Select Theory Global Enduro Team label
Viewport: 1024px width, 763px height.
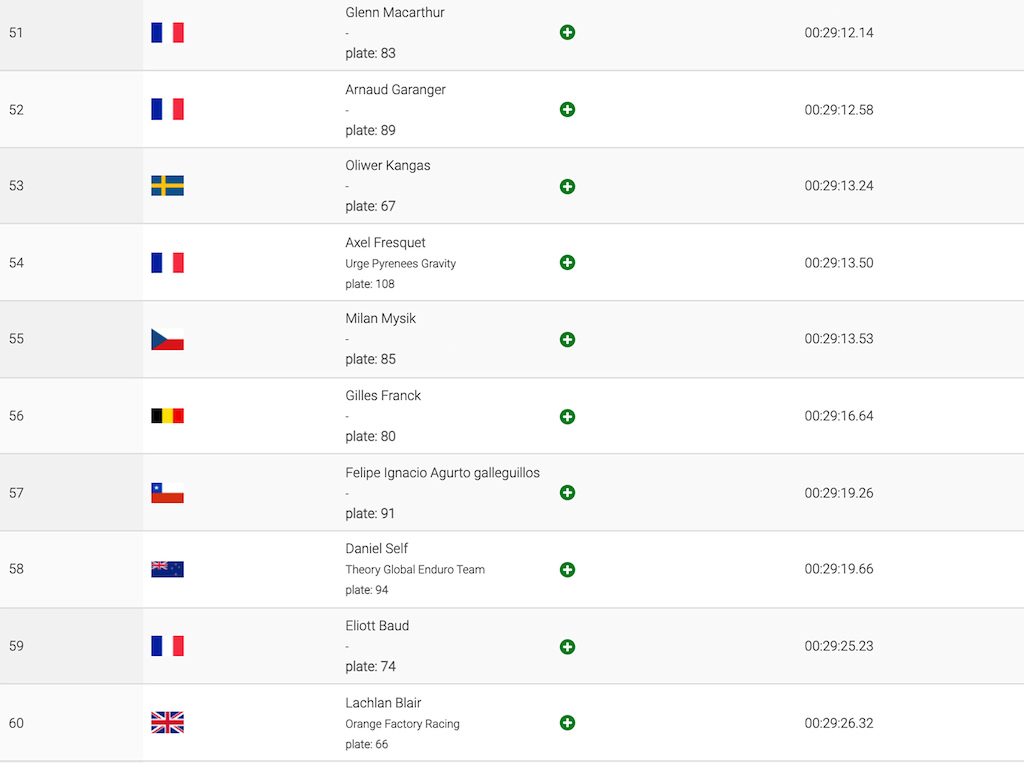click(415, 570)
